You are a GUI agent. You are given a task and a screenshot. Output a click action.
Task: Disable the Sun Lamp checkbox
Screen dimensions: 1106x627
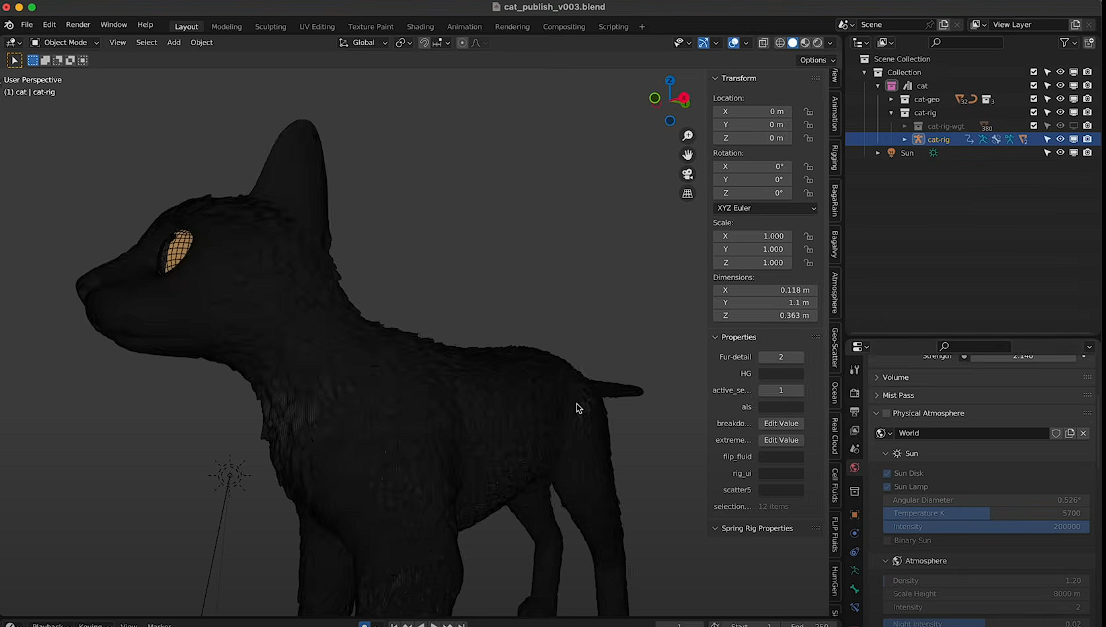click(x=887, y=487)
